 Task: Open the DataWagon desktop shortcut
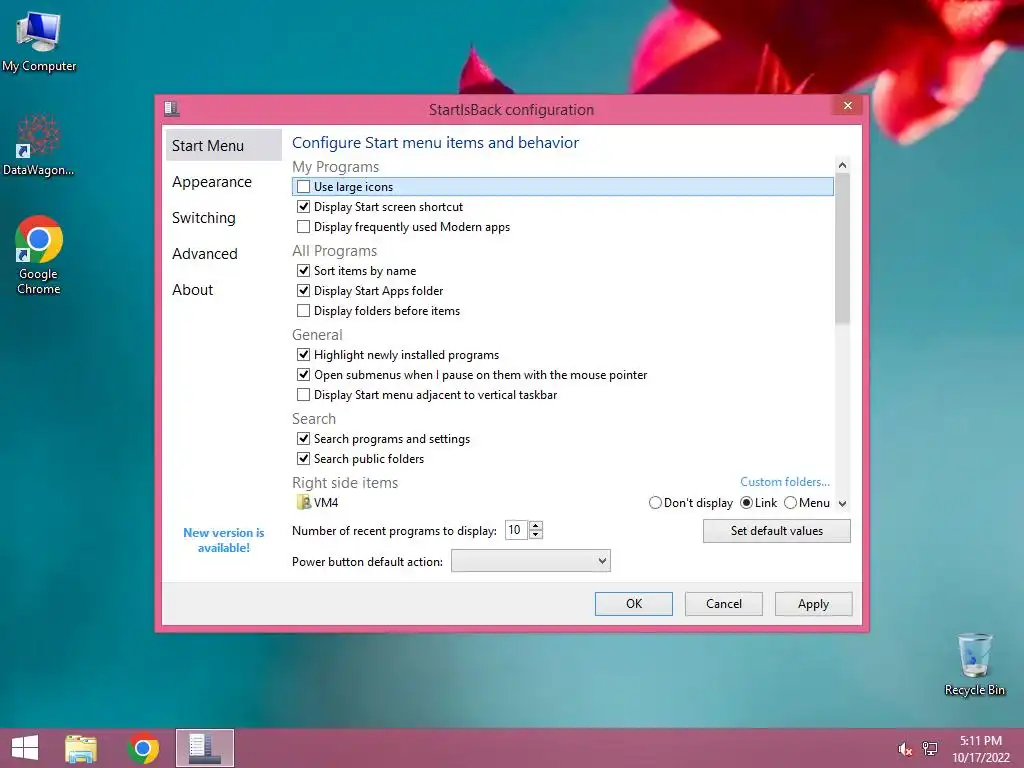click(x=38, y=145)
